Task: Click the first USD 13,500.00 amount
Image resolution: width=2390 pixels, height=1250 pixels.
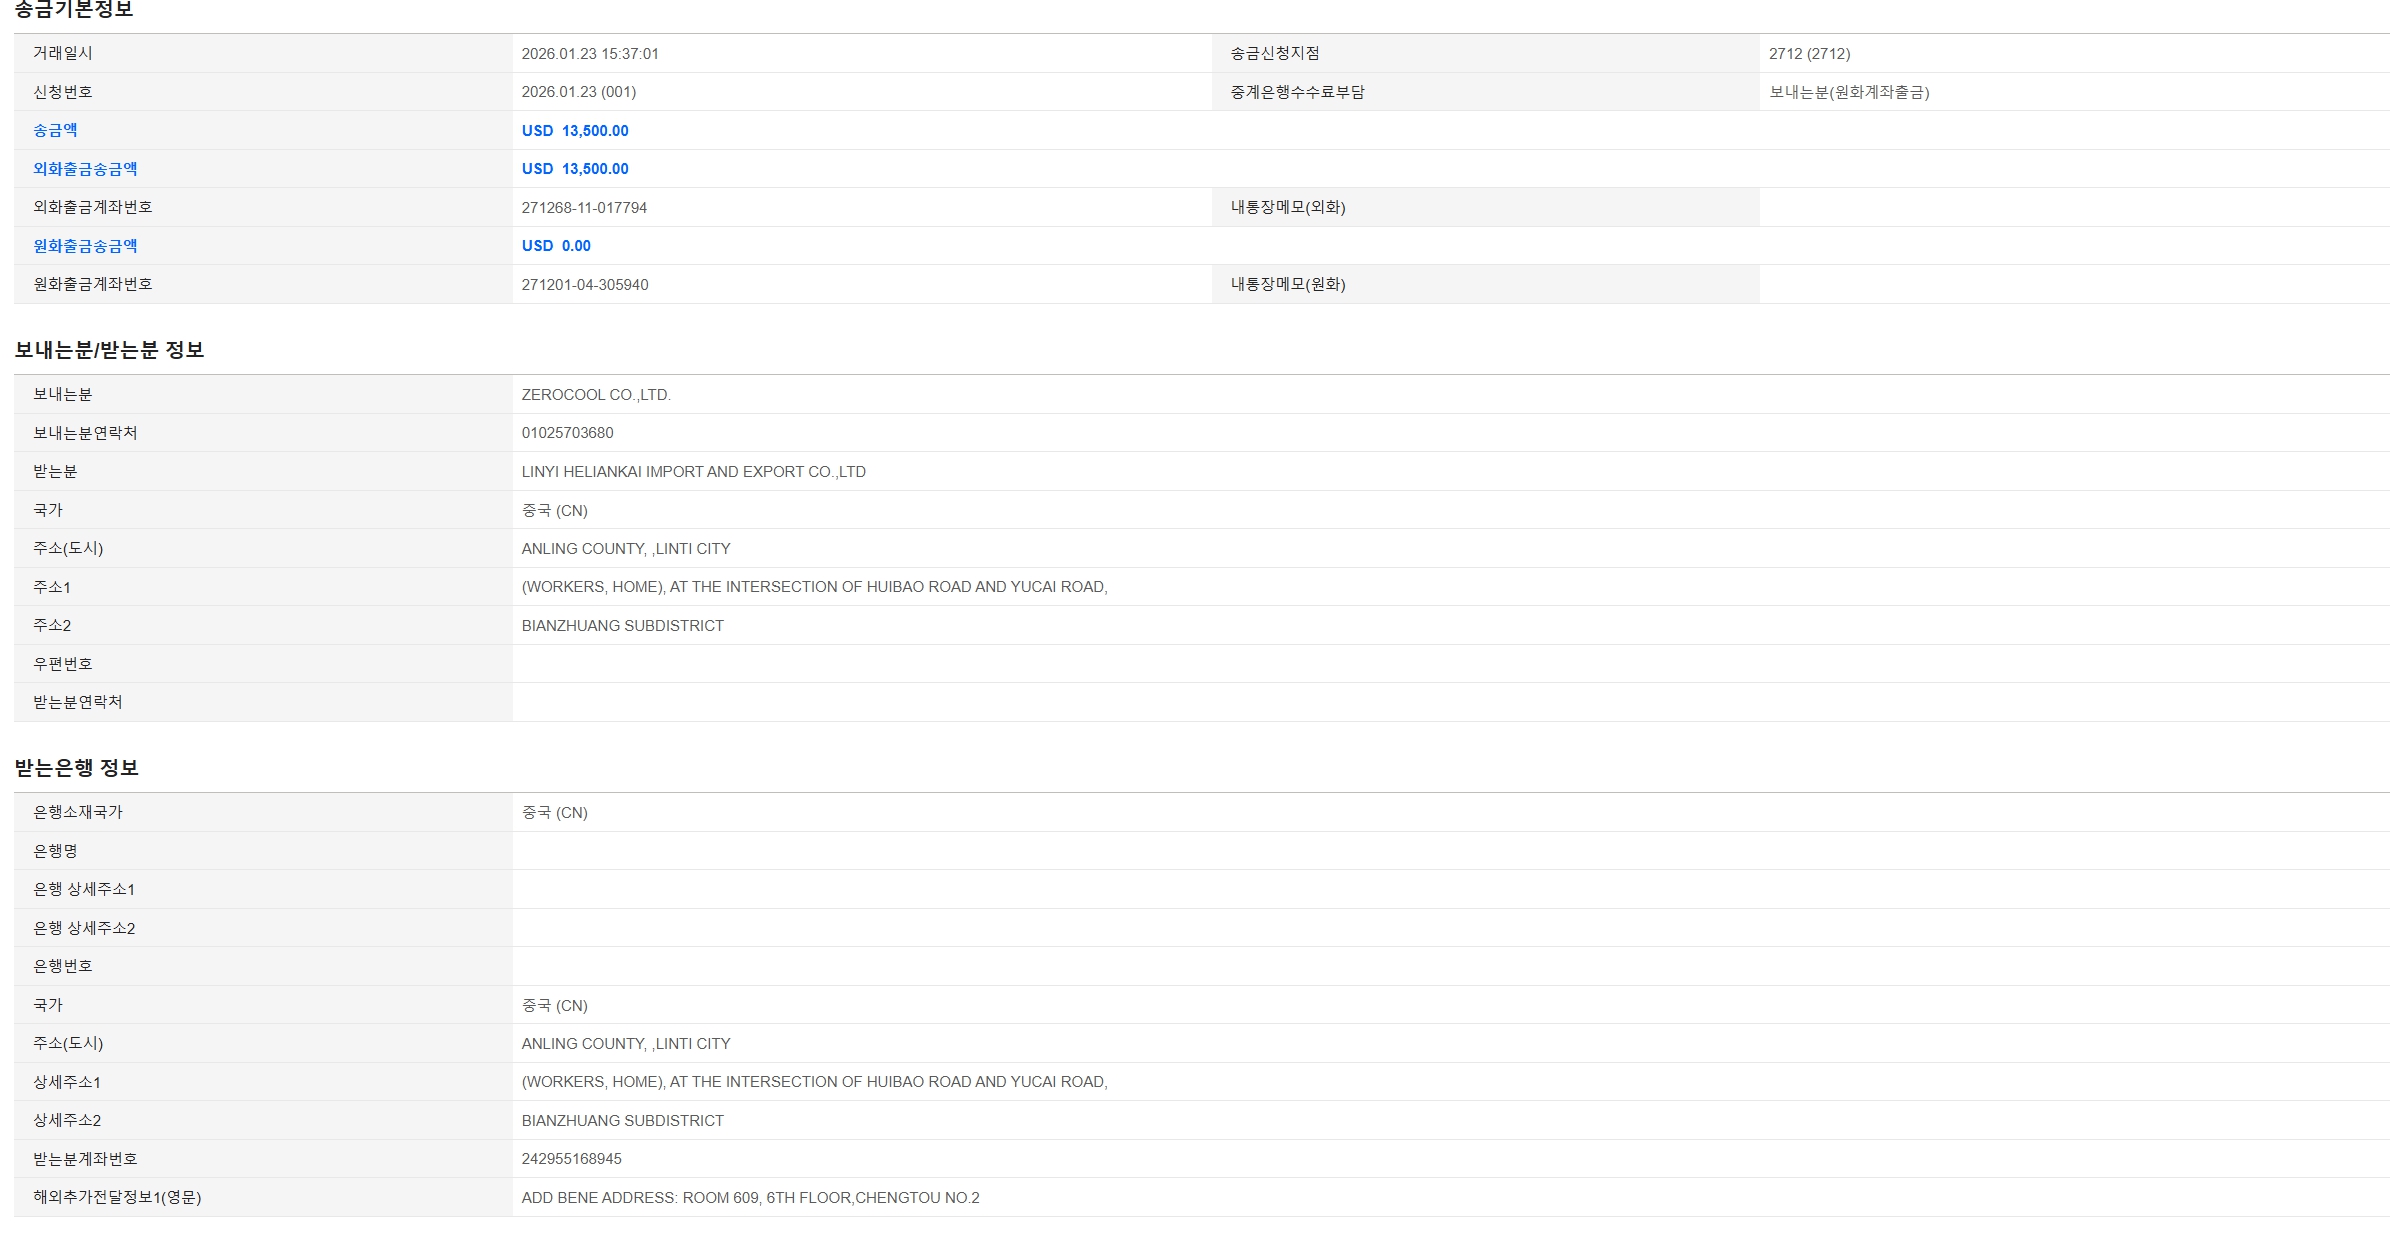Action: pyautogui.click(x=575, y=131)
